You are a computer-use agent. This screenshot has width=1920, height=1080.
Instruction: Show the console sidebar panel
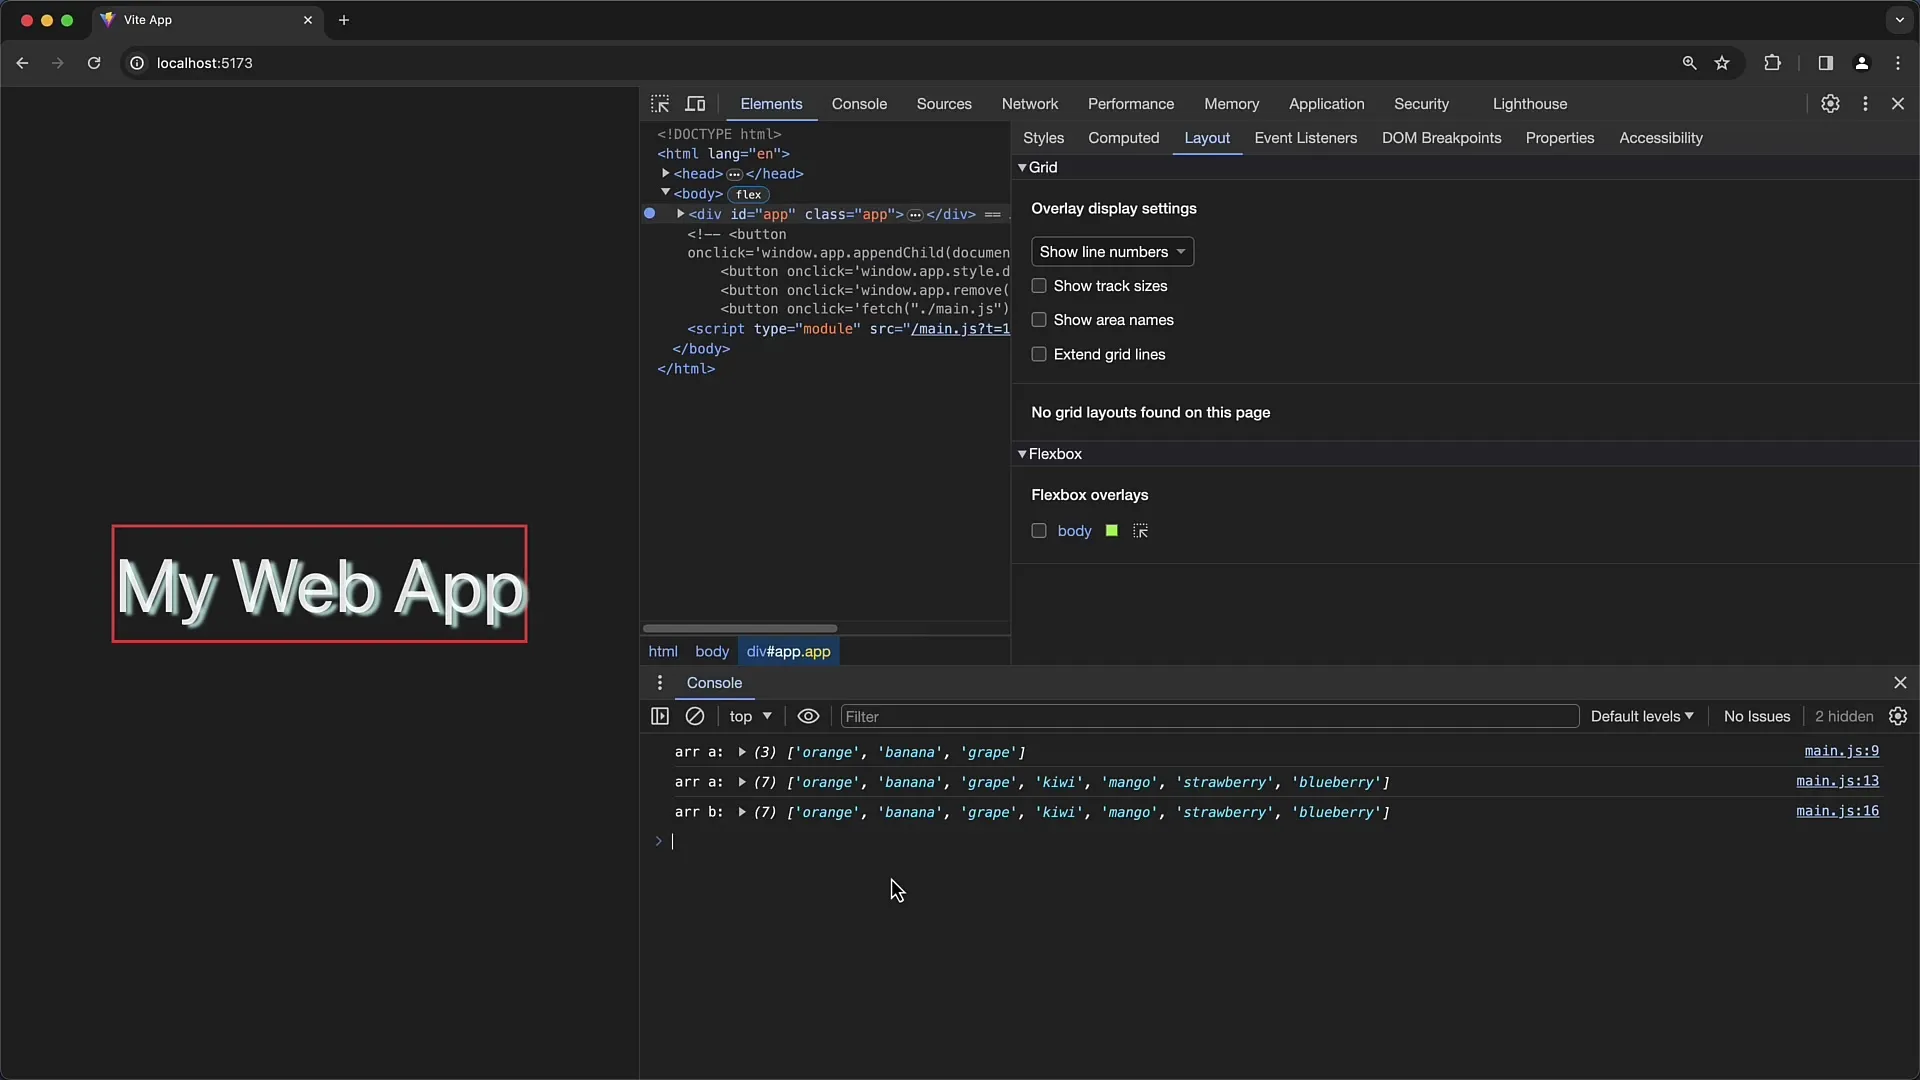[x=660, y=716]
